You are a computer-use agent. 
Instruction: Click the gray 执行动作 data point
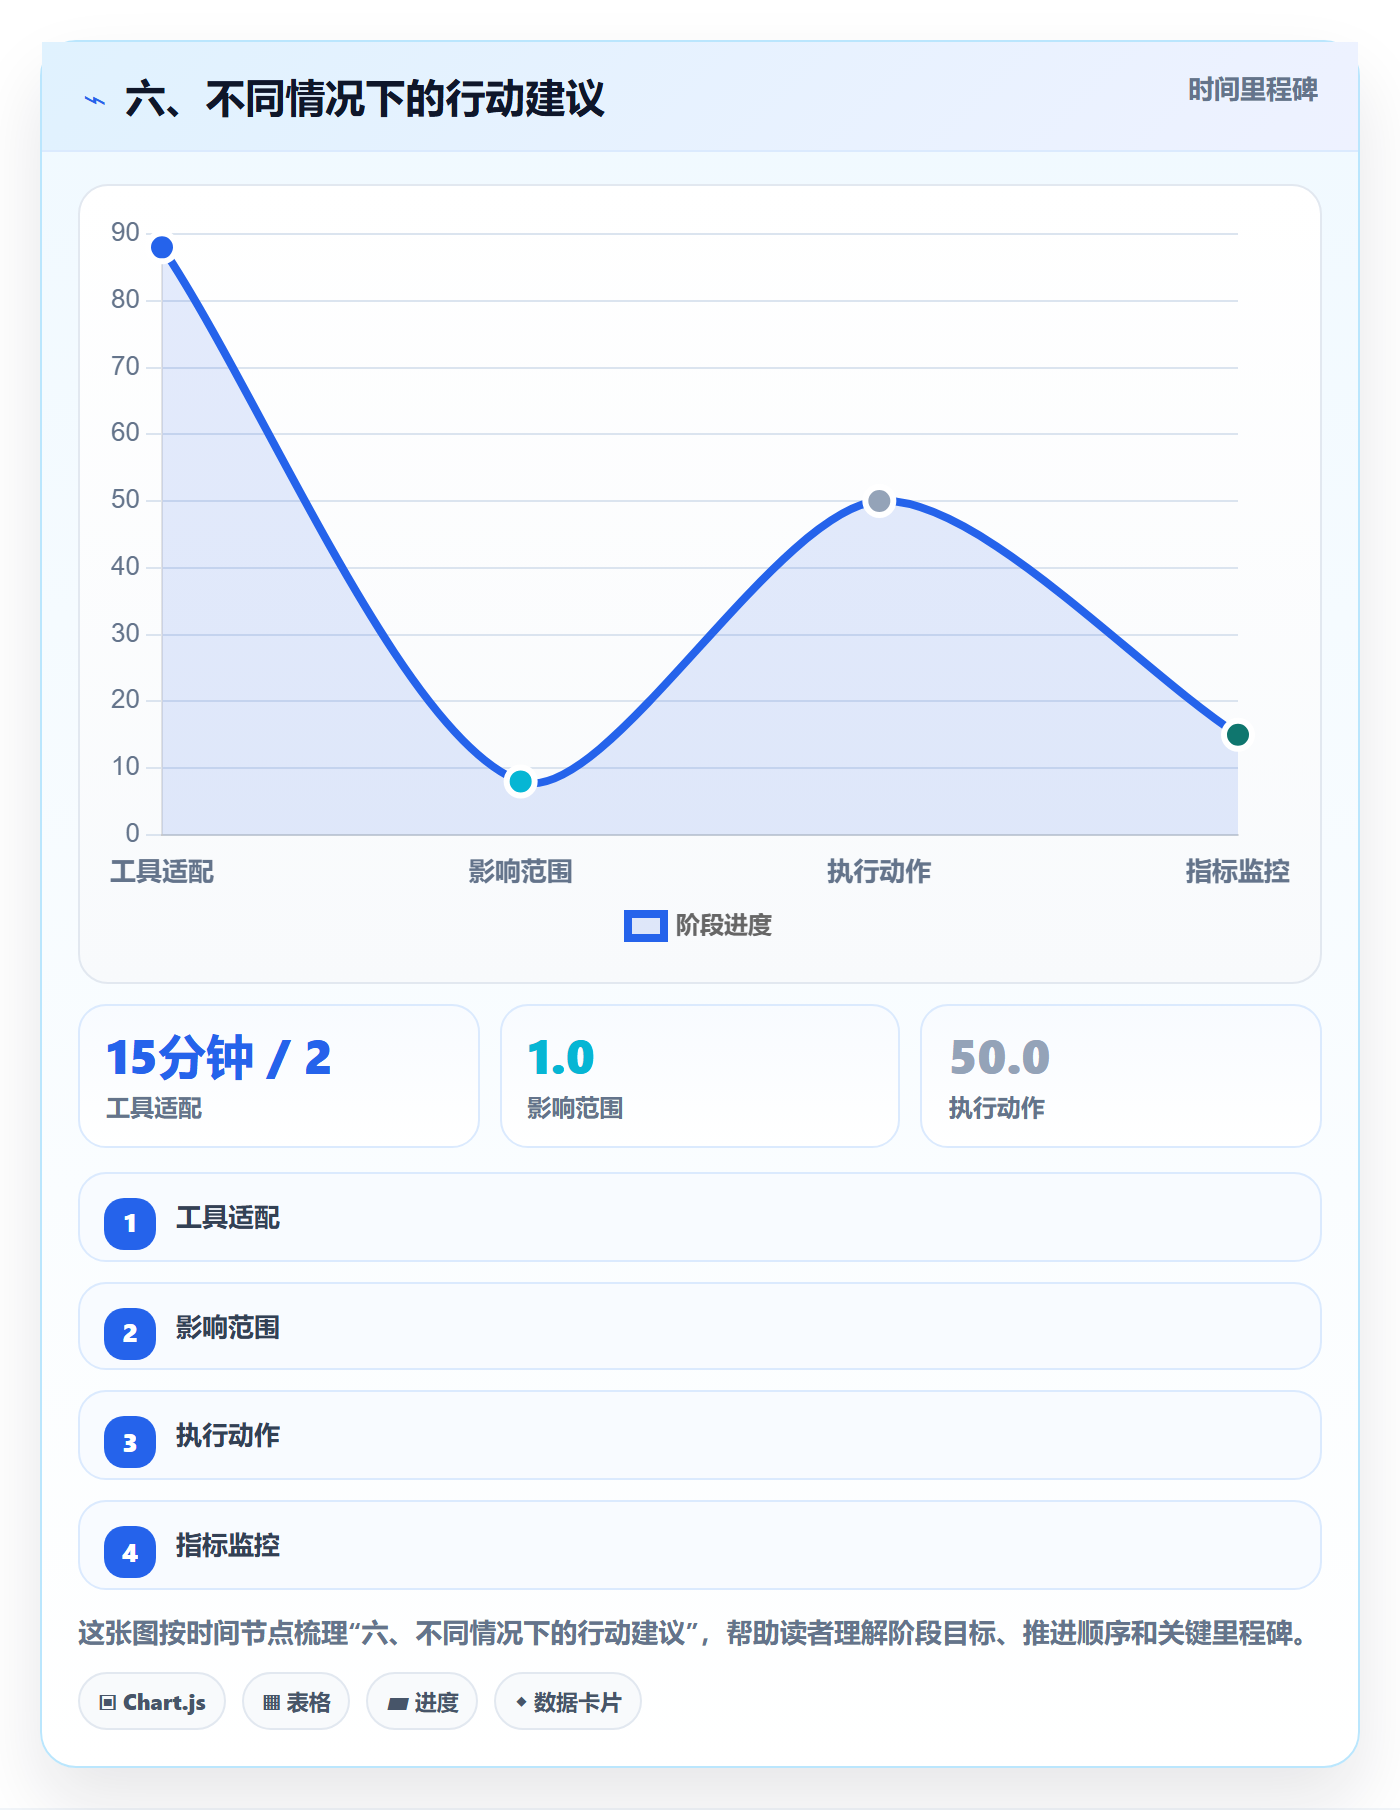pos(879,501)
